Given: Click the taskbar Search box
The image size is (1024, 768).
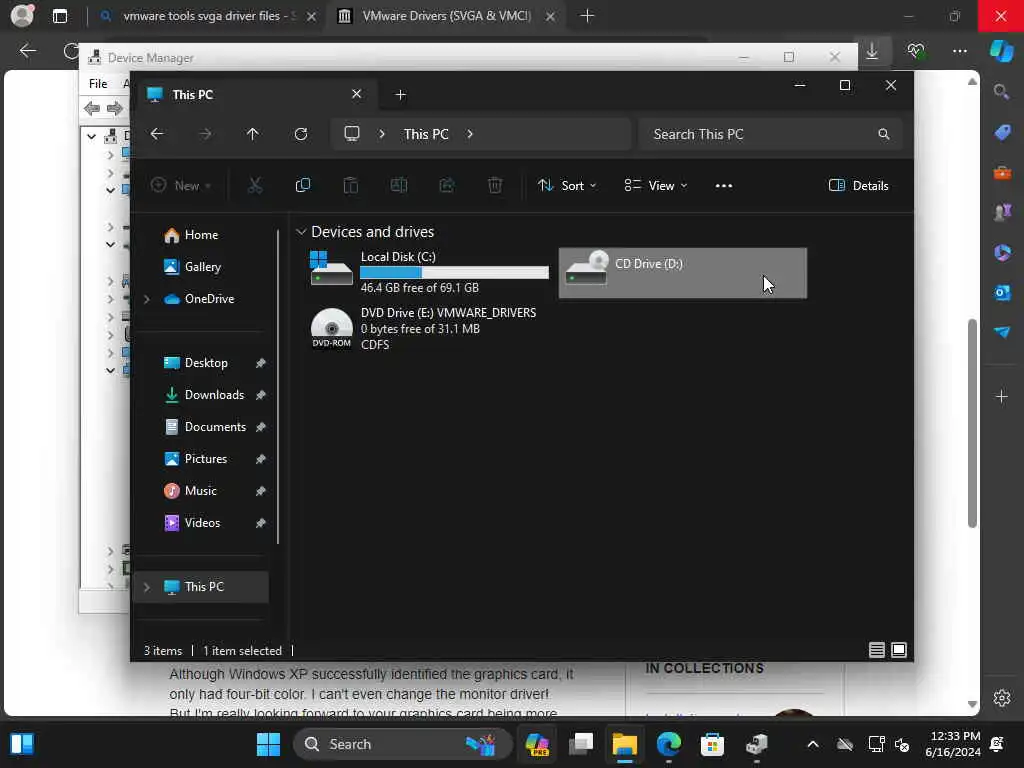Looking at the screenshot, I should 402,744.
